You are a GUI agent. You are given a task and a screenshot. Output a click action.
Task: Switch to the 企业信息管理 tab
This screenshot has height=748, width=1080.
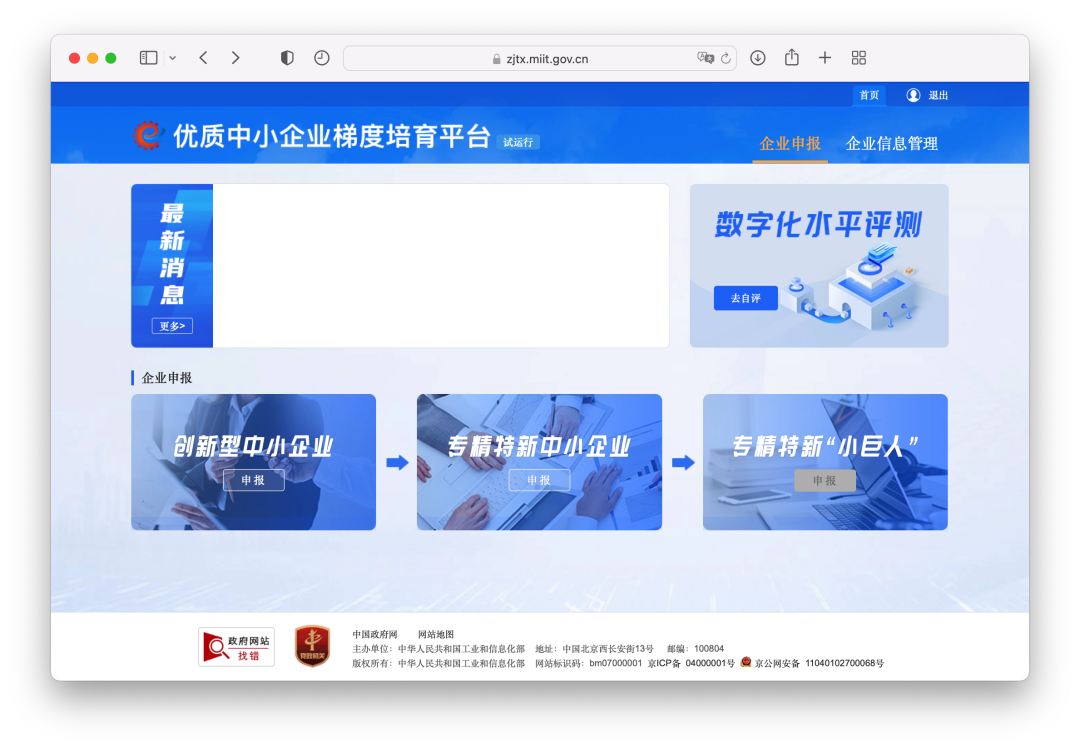click(x=891, y=143)
